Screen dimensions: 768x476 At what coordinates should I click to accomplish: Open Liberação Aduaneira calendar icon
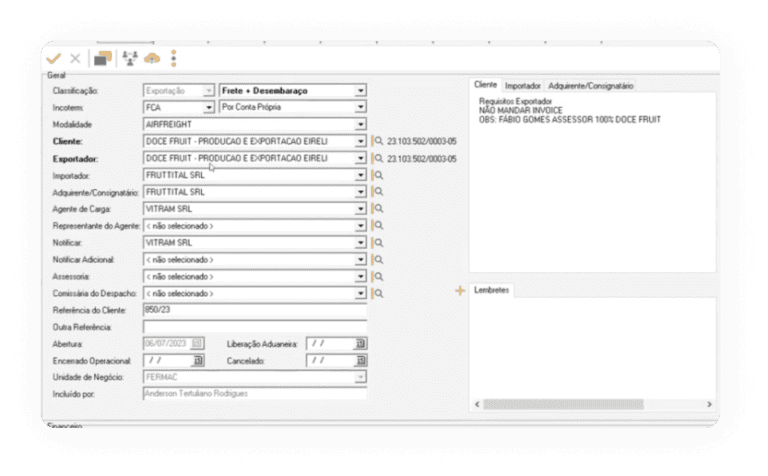coord(360,344)
